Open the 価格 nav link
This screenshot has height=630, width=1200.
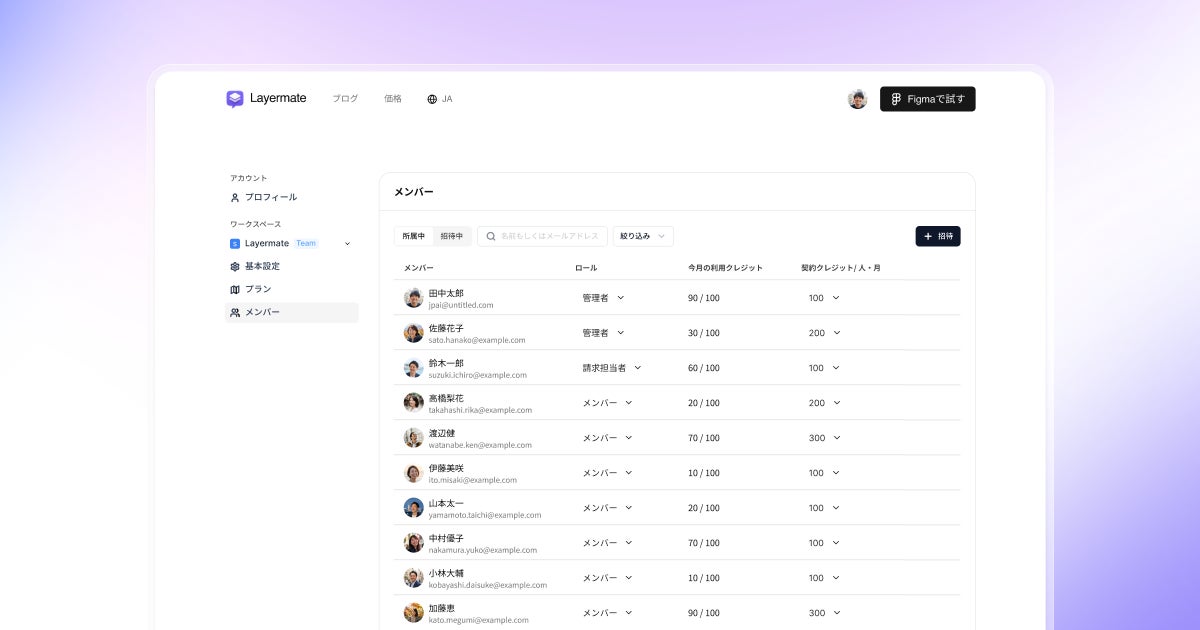(x=393, y=99)
